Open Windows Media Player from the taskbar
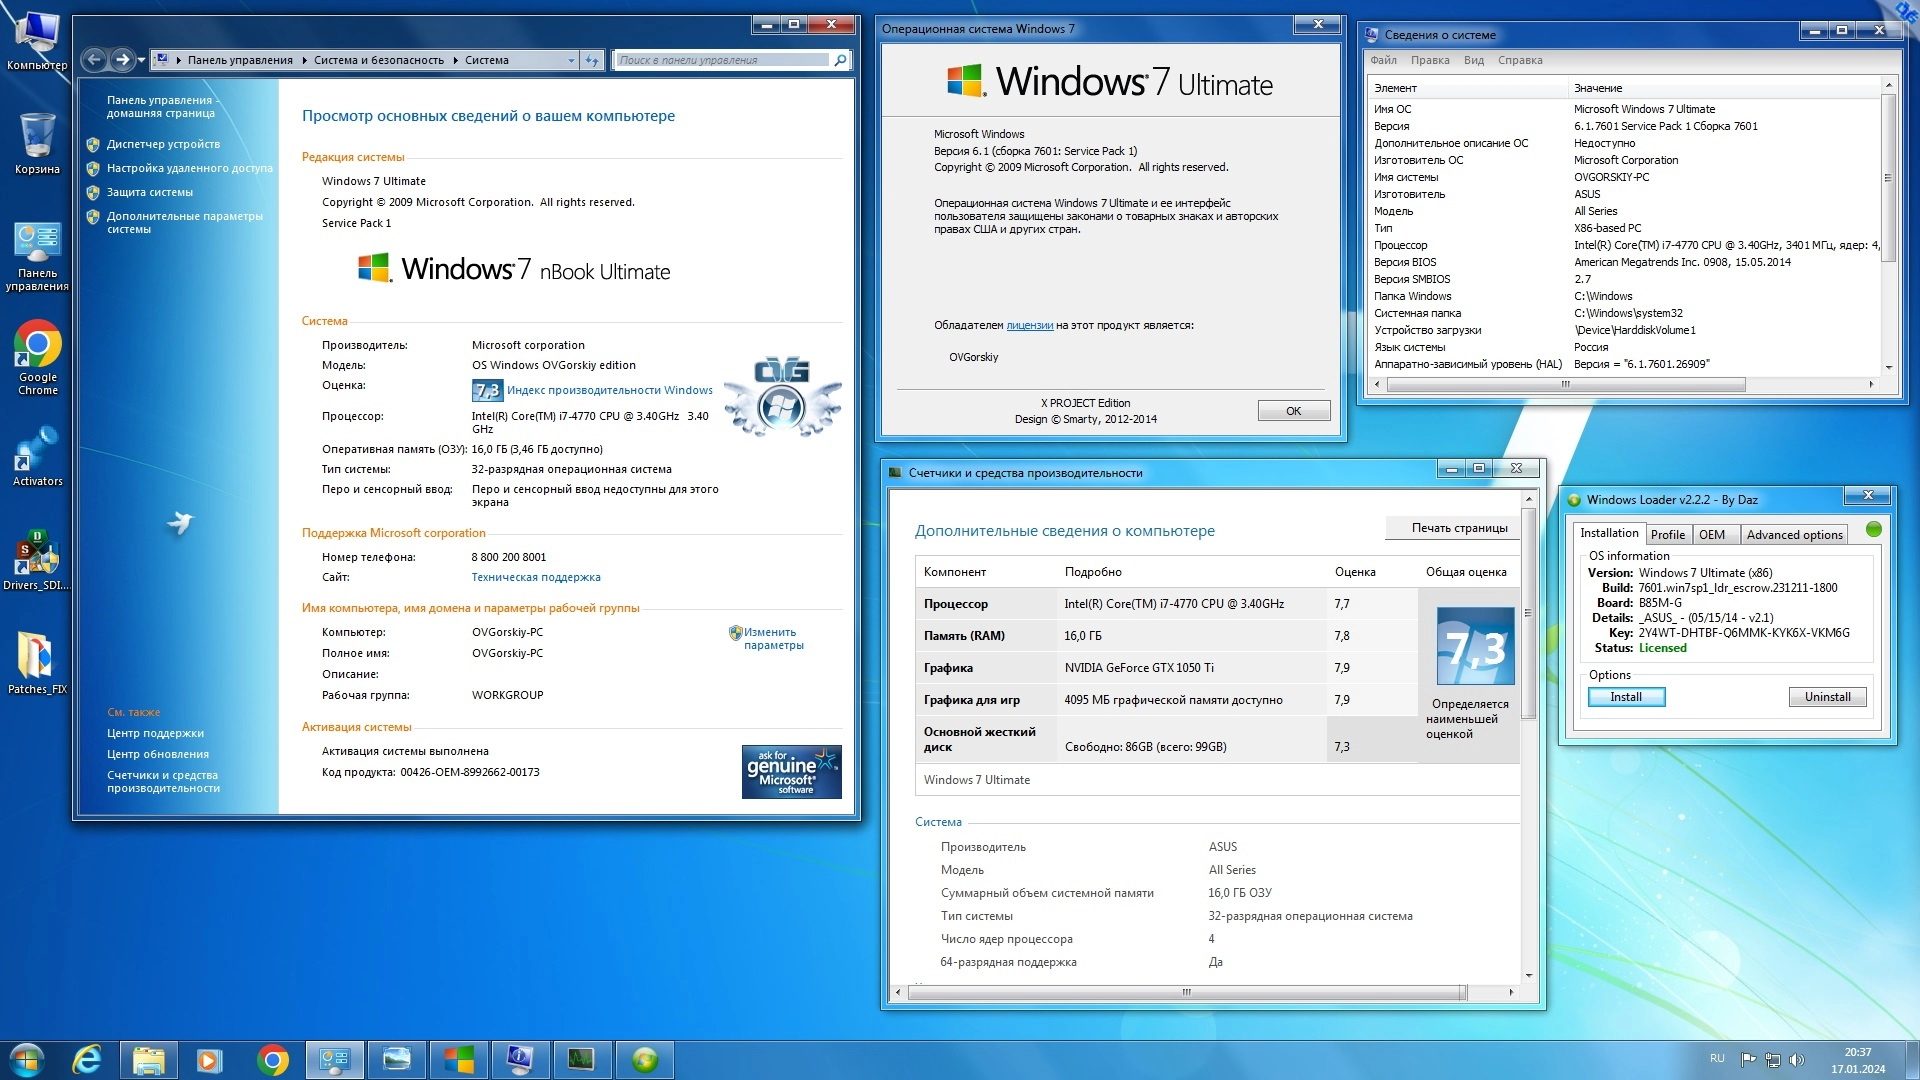 coord(208,1059)
